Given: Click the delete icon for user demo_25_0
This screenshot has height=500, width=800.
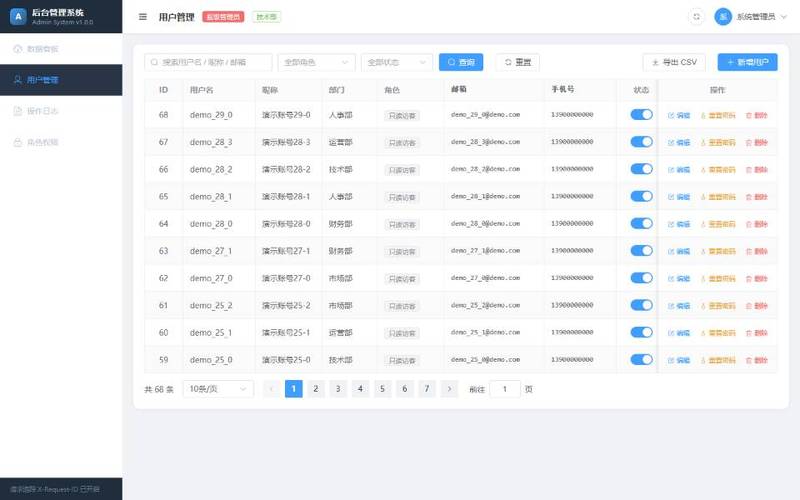Looking at the screenshot, I should coord(749,360).
